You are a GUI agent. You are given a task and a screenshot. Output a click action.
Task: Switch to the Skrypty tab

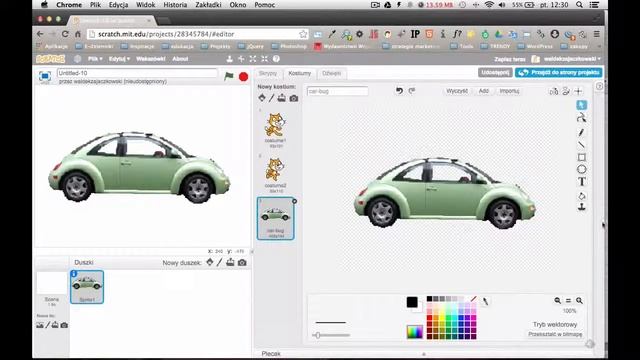[x=268, y=73]
